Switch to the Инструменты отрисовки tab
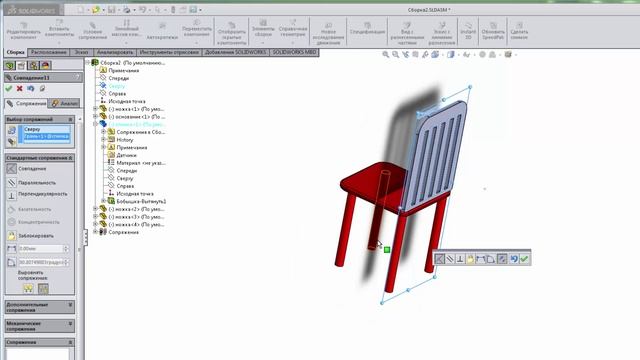 169,52
